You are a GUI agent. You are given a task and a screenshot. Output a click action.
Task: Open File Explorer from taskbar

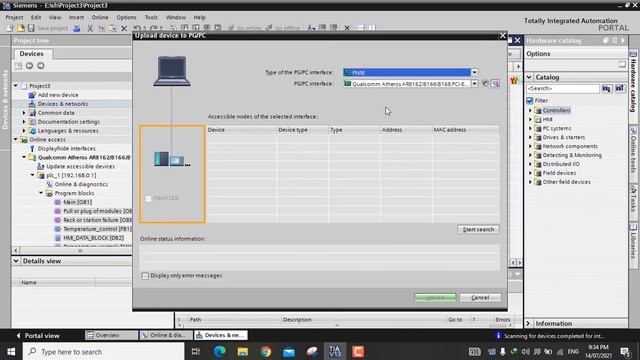tap(243, 351)
